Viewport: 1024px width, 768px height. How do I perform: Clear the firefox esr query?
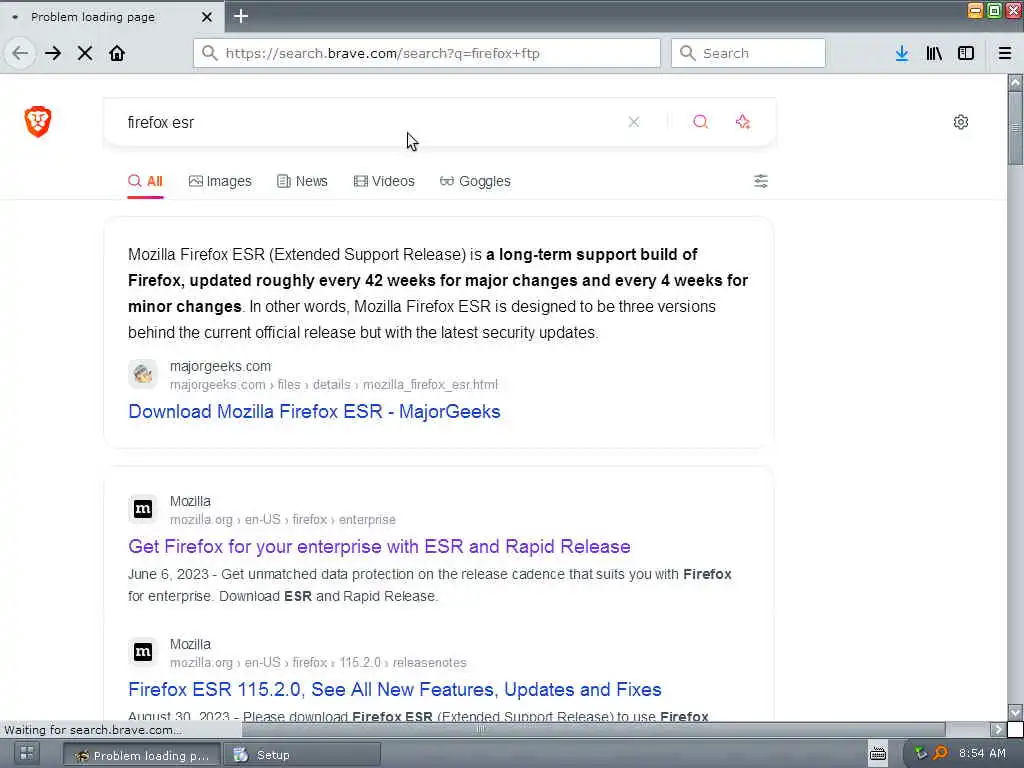[633, 122]
